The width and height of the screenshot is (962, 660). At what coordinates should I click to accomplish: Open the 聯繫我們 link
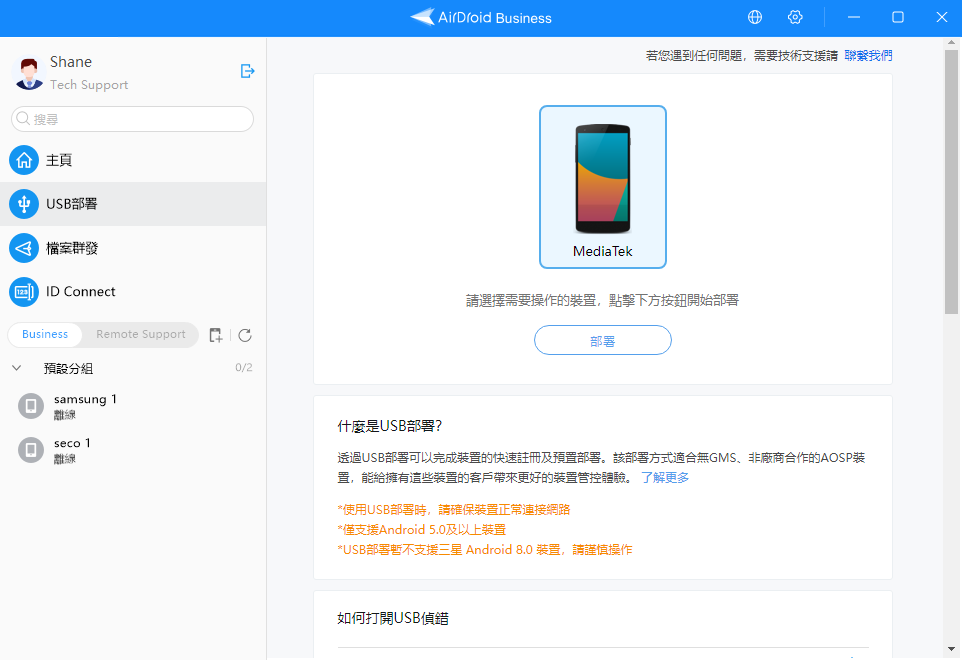point(868,55)
